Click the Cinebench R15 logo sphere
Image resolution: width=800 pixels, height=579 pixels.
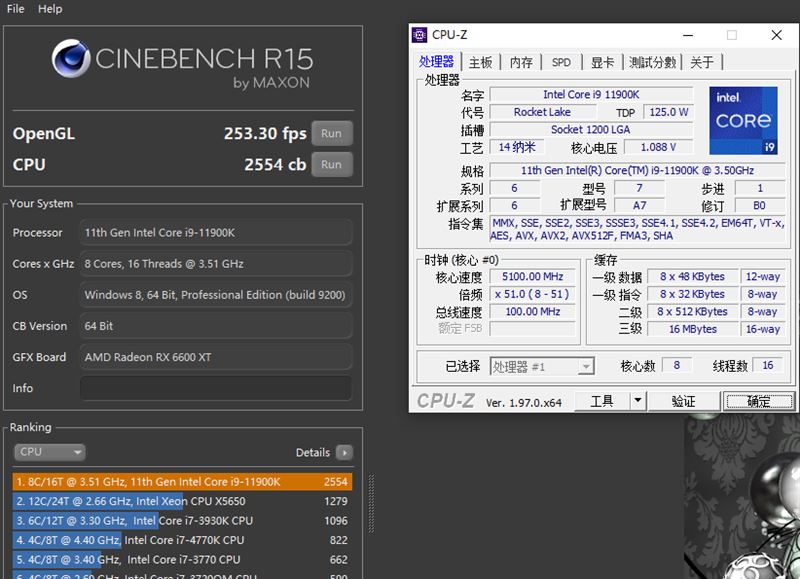(x=71, y=59)
